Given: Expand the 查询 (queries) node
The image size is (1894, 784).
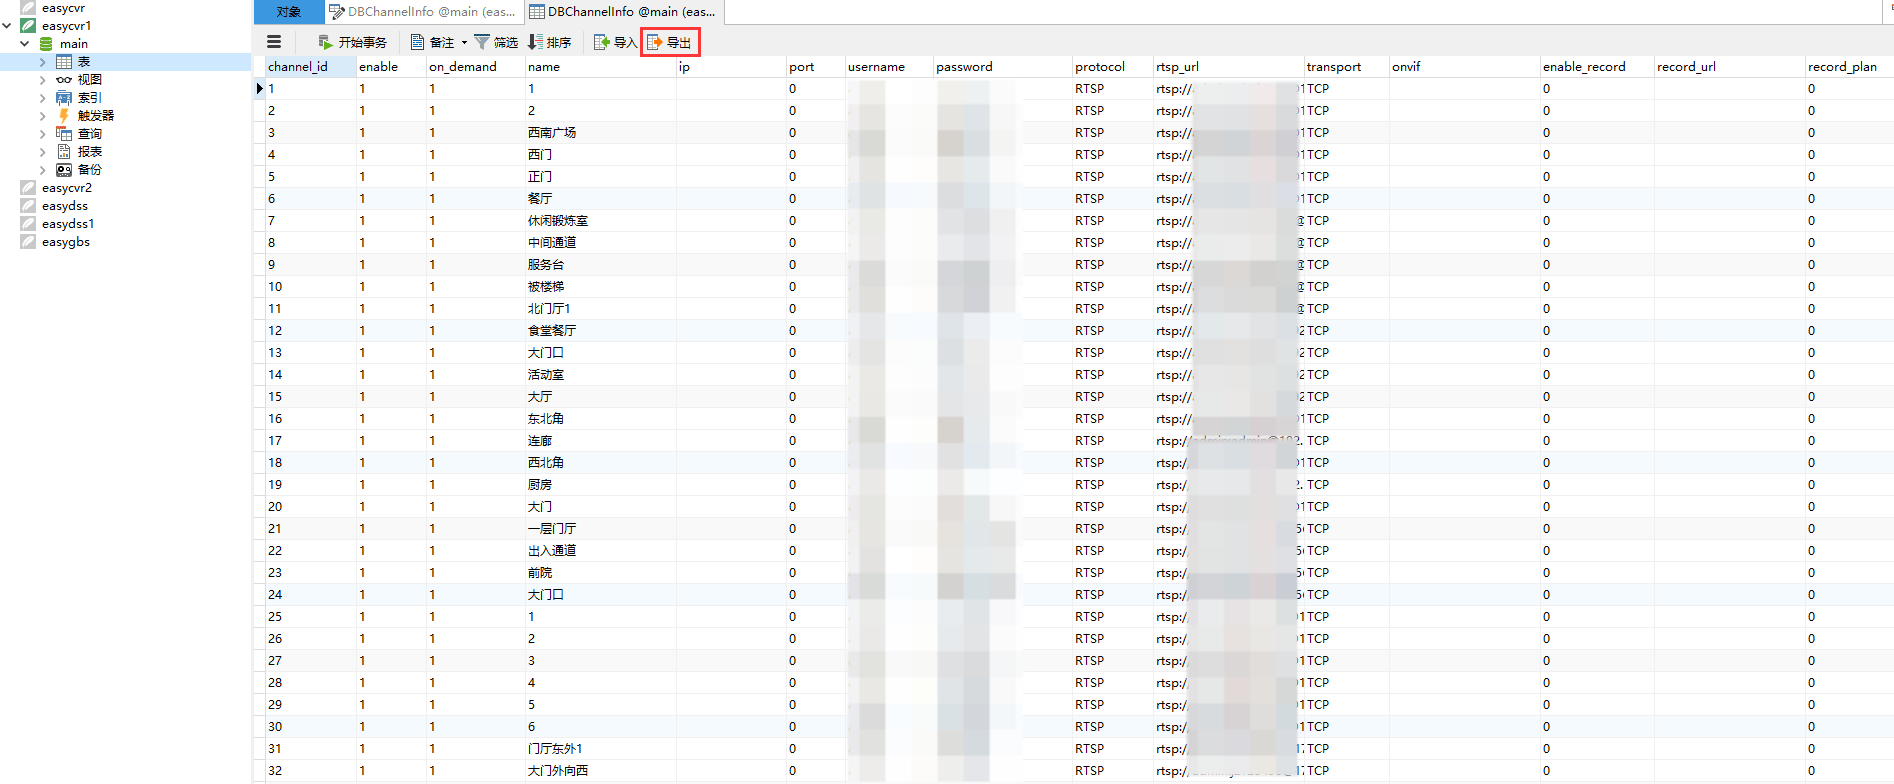Looking at the screenshot, I should click(x=43, y=134).
